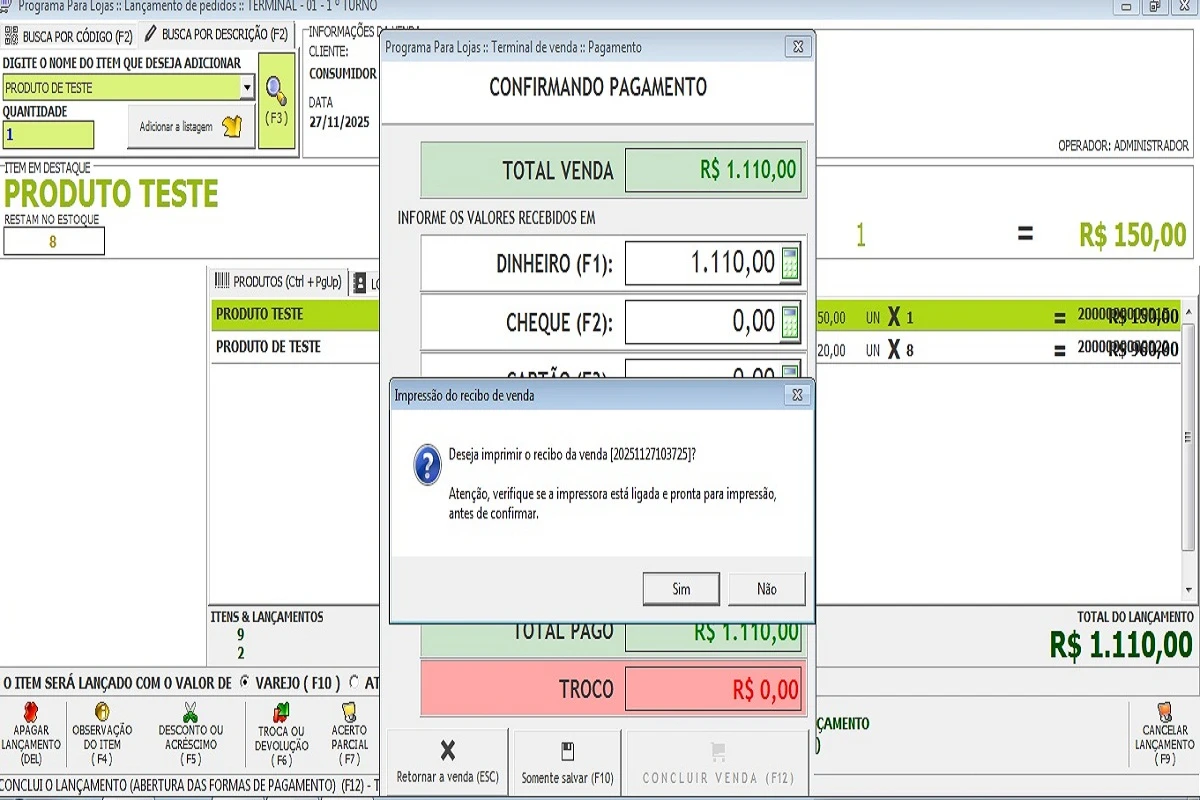Close the Impressão do recibo dialog
The height and width of the screenshot is (800, 1200).
[x=797, y=395]
